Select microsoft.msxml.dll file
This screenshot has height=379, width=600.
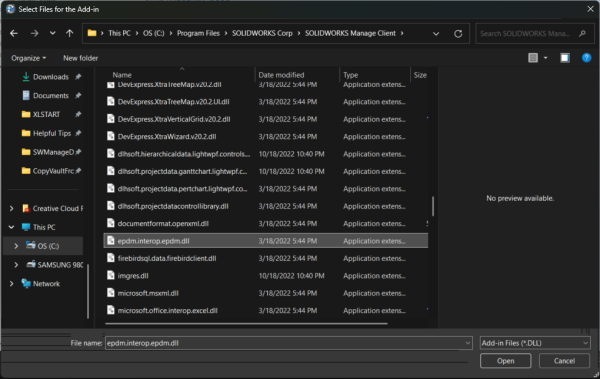[266, 293]
